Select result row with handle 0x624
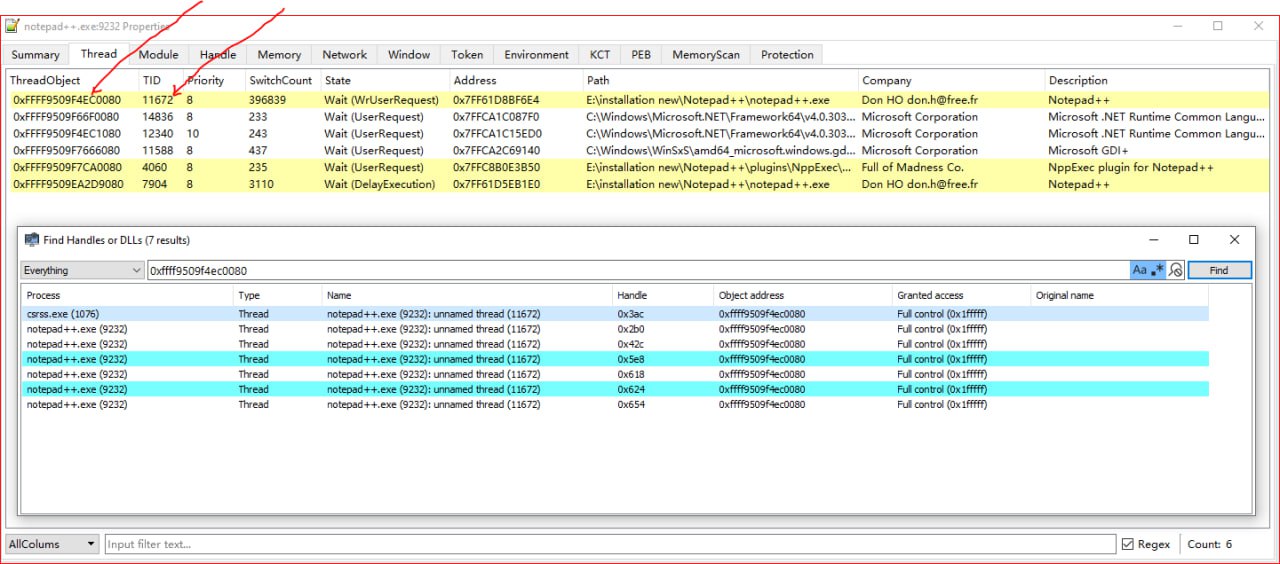Image resolution: width=1280 pixels, height=564 pixels. pos(615,389)
